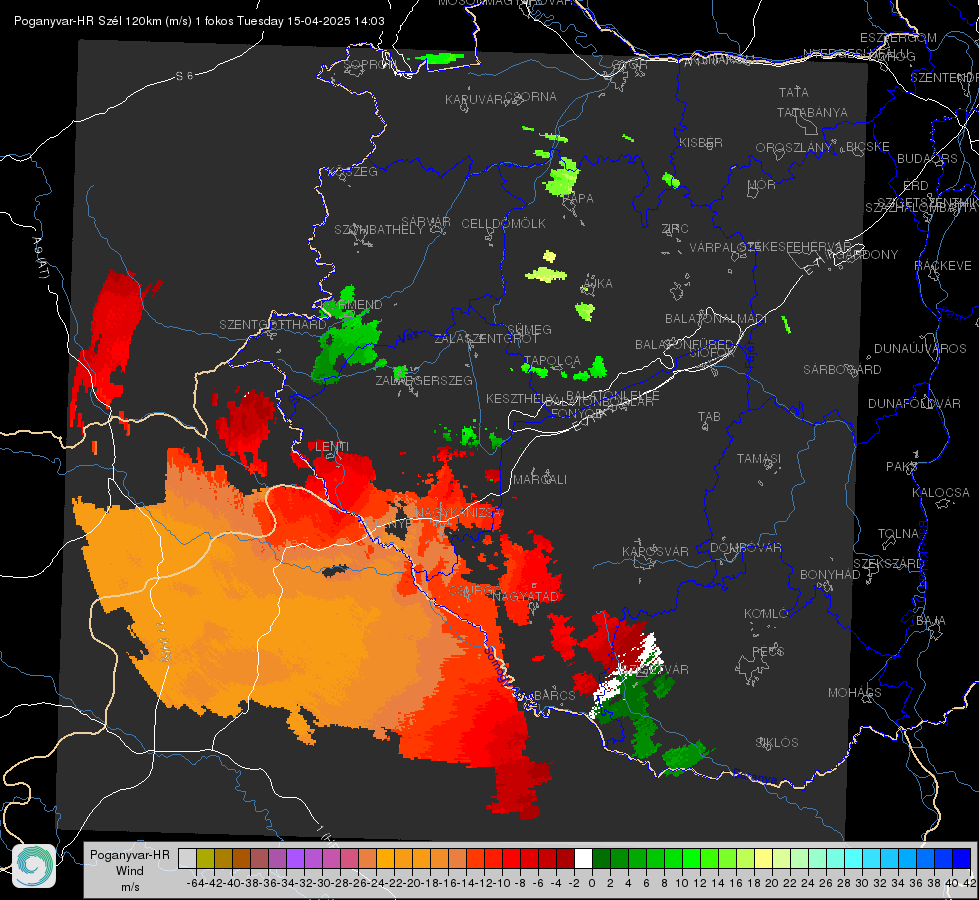979x900 pixels.
Task: Click the OROSZLÁNY city label
Action: coord(794,147)
